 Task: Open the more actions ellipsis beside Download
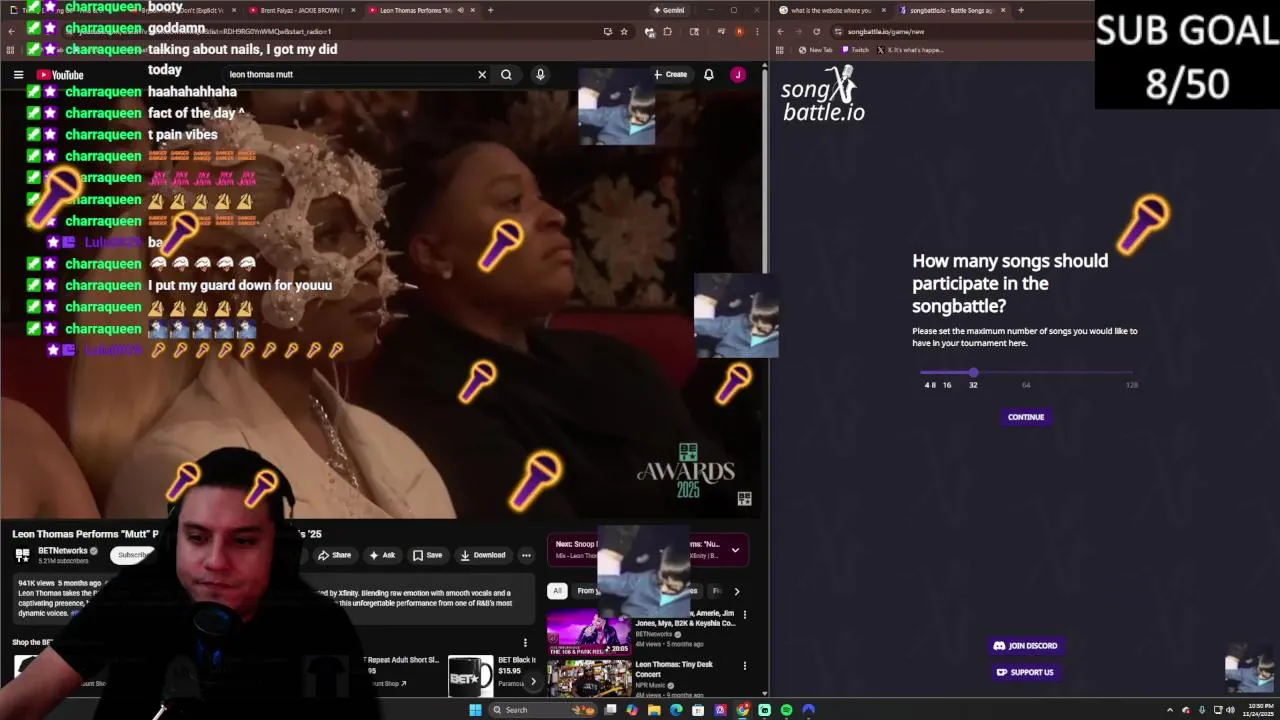[x=526, y=555]
